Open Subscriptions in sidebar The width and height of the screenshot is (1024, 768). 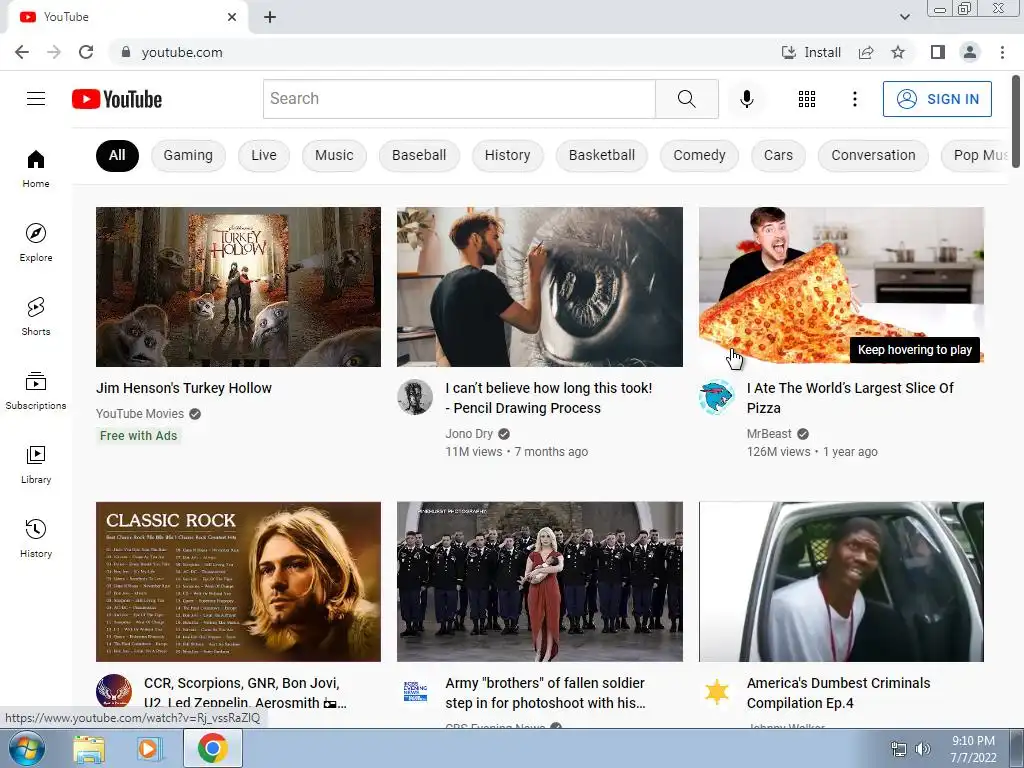36,391
